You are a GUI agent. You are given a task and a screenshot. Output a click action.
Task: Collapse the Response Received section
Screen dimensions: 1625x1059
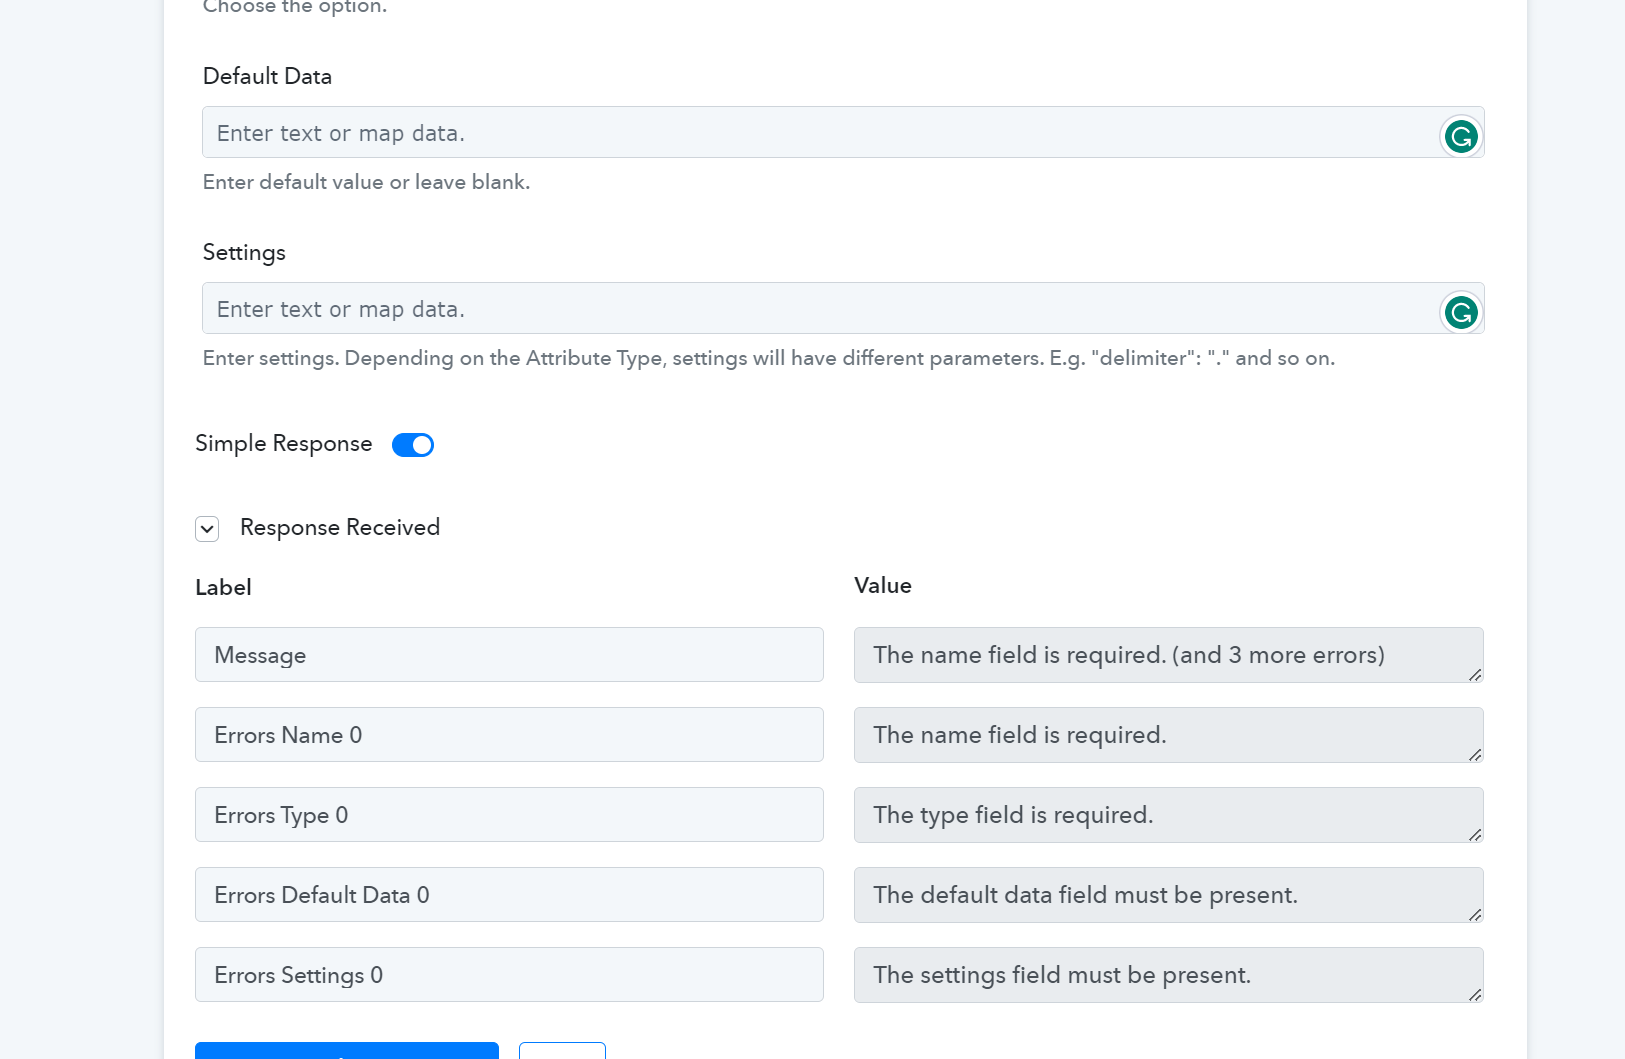point(207,529)
